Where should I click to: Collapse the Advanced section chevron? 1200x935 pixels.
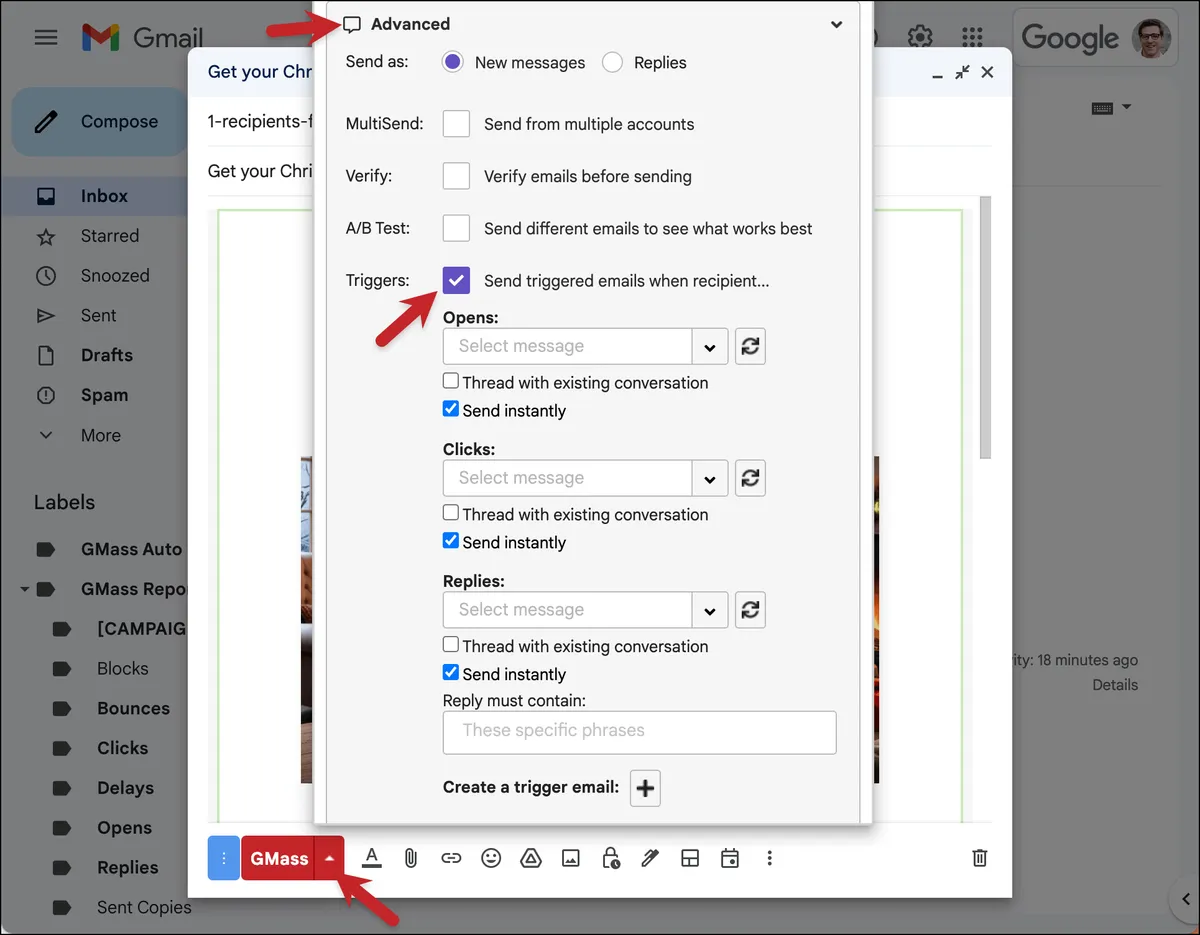pyautogui.click(x=837, y=25)
